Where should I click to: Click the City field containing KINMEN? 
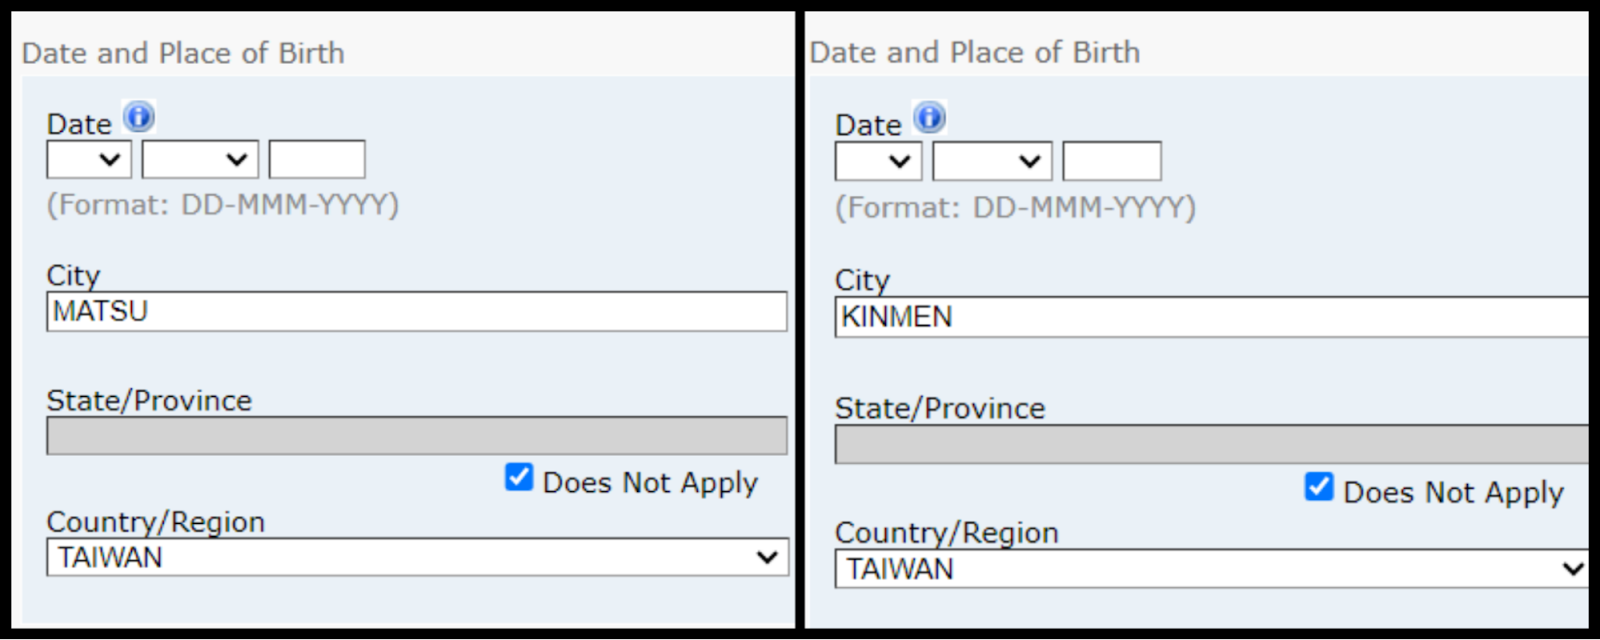tap(1210, 317)
